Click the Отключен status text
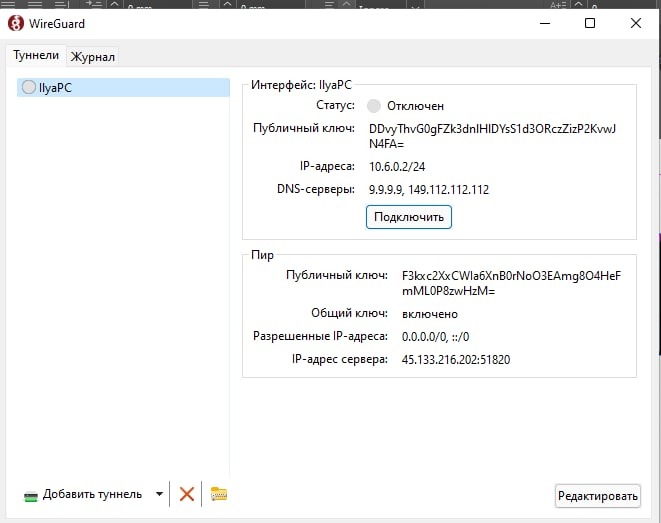The height and width of the screenshot is (523, 661). [415, 106]
